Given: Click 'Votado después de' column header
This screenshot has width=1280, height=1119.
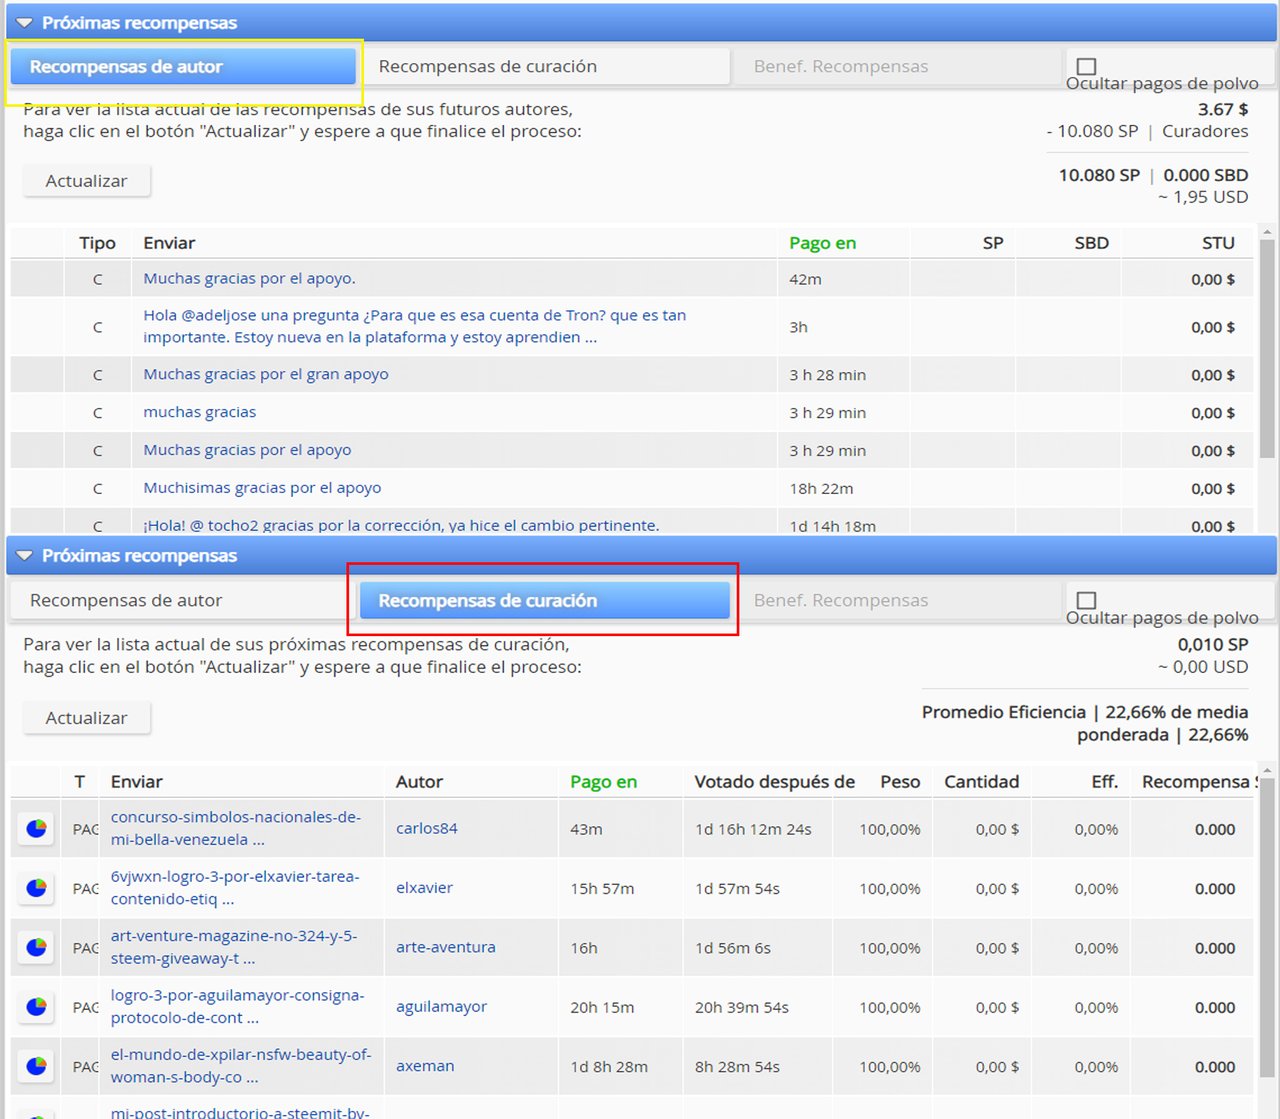Looking at the screenshot, I should pyautogui.click(x=774, y=782).
